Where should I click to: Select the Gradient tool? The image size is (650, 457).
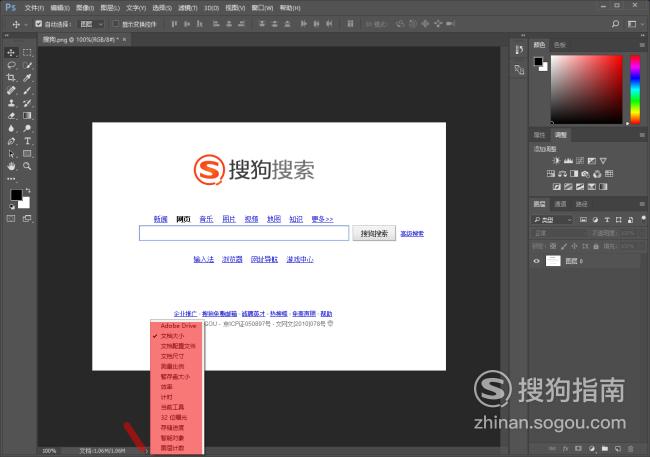(27, 116)
